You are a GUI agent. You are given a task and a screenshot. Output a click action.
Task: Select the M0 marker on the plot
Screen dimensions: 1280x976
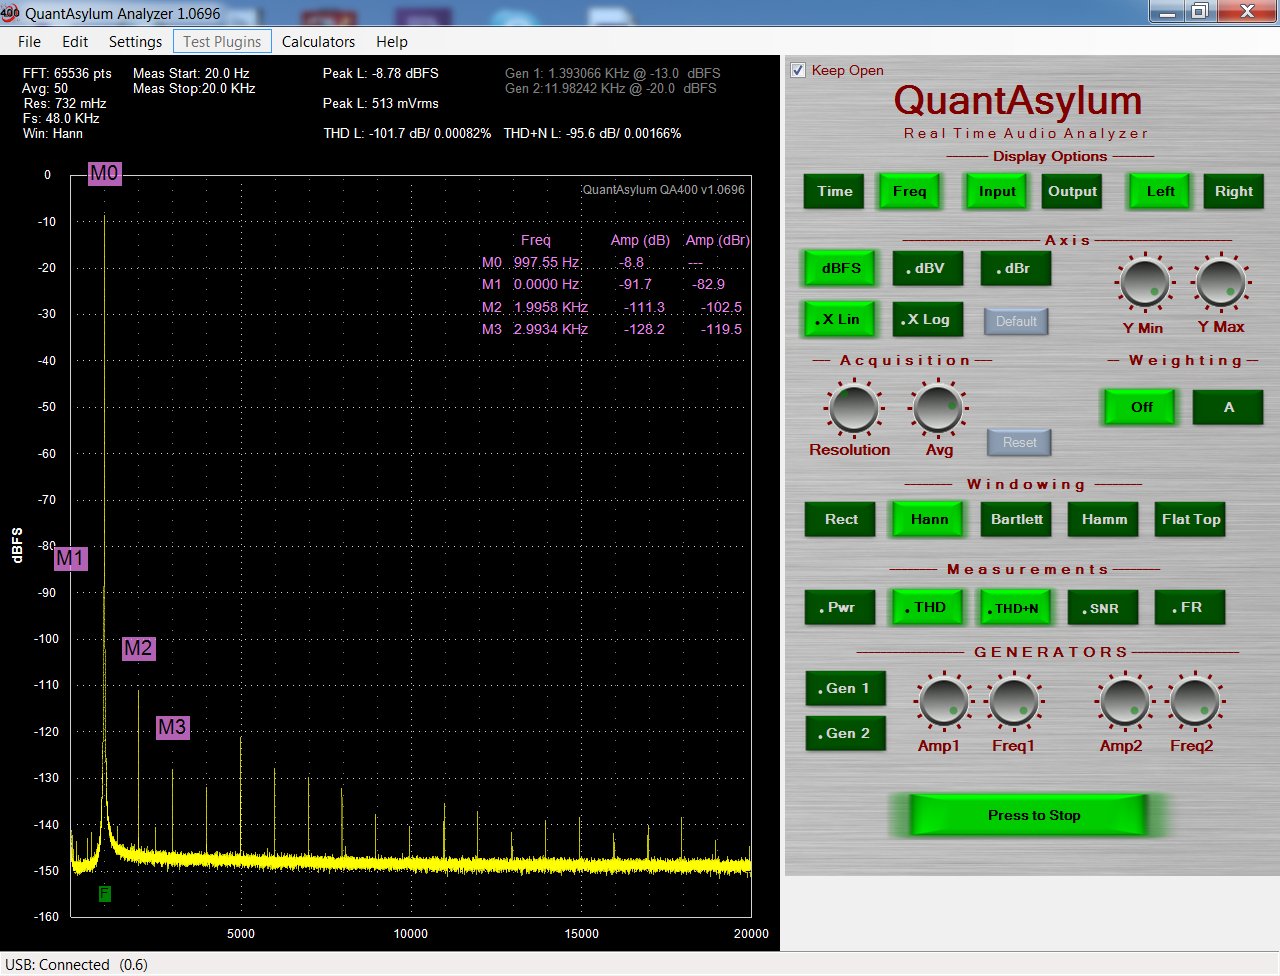[104, 173]
